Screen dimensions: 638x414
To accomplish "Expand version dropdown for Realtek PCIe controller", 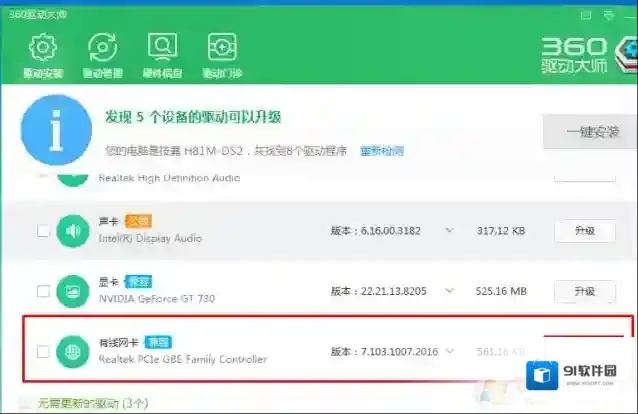I will (450, 351).
